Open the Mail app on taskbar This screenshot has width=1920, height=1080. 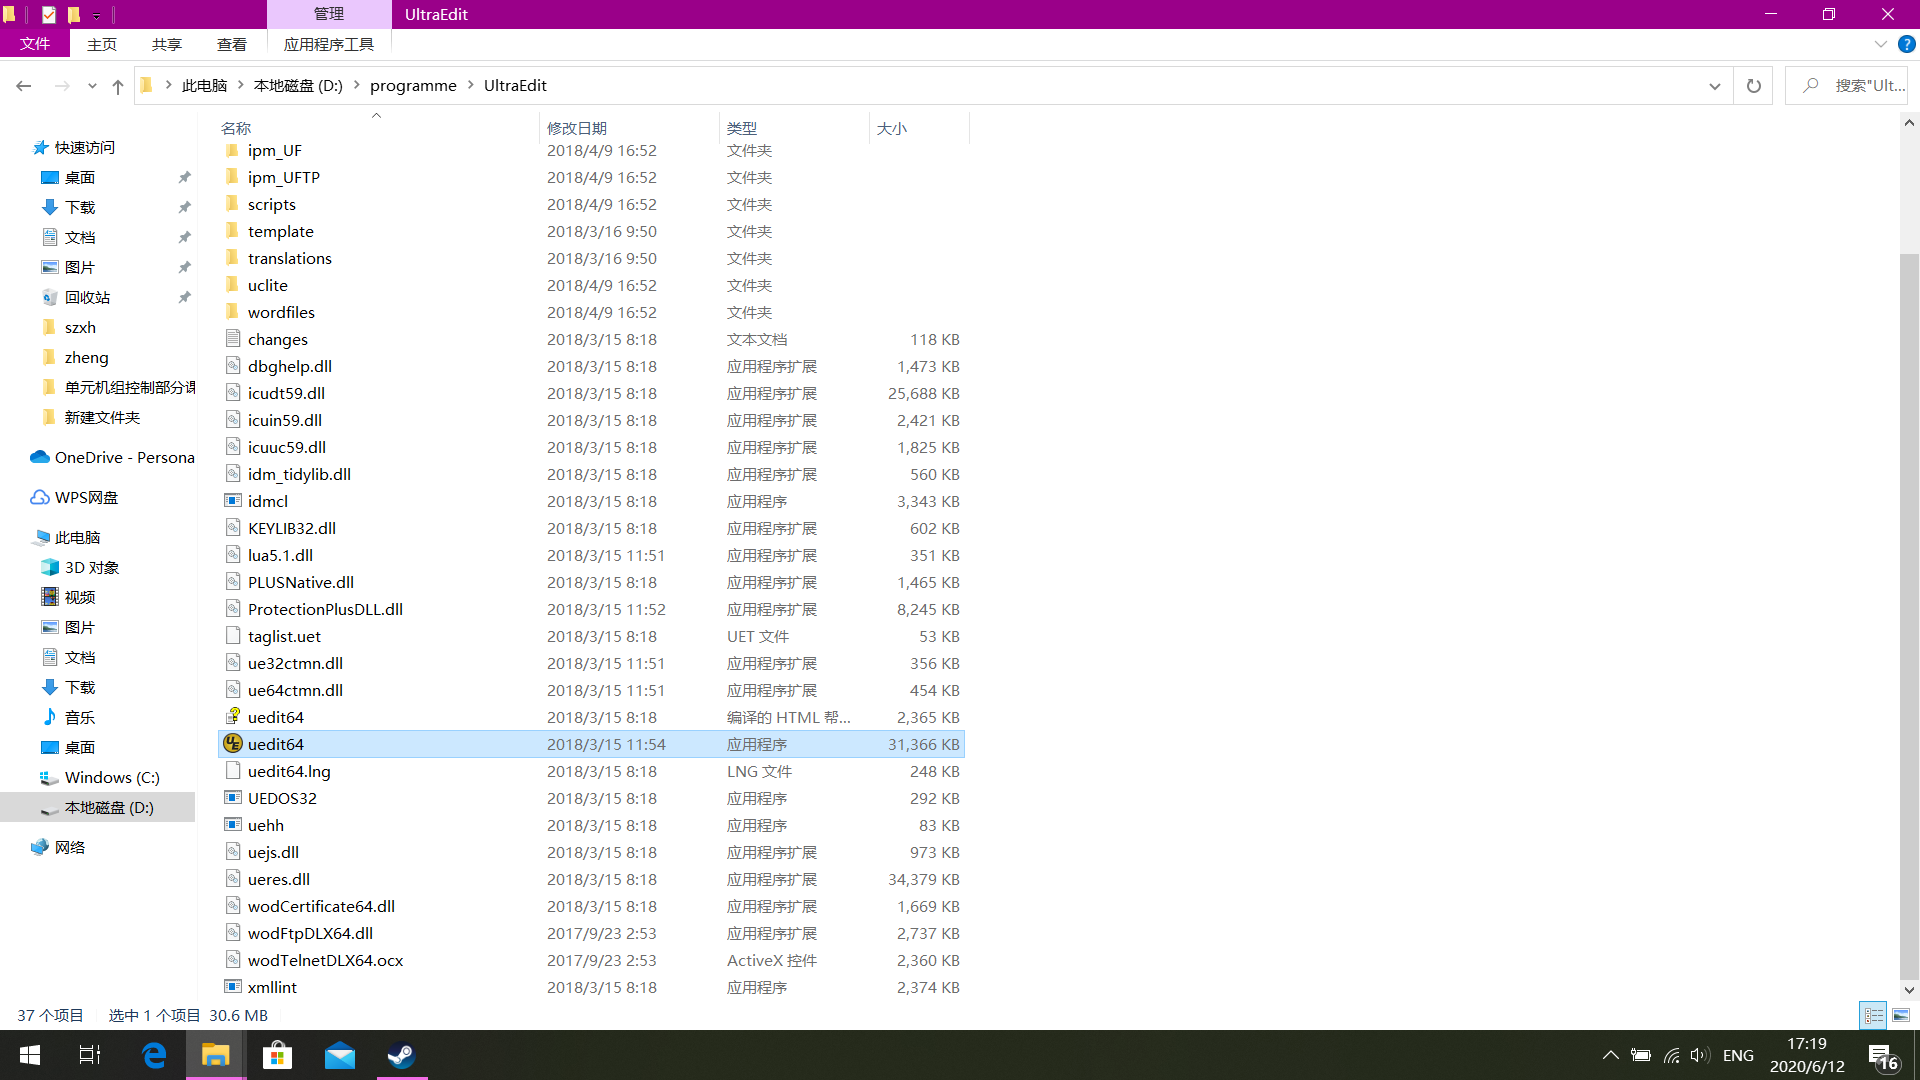pyautogui.click(x=340, y=1055)
